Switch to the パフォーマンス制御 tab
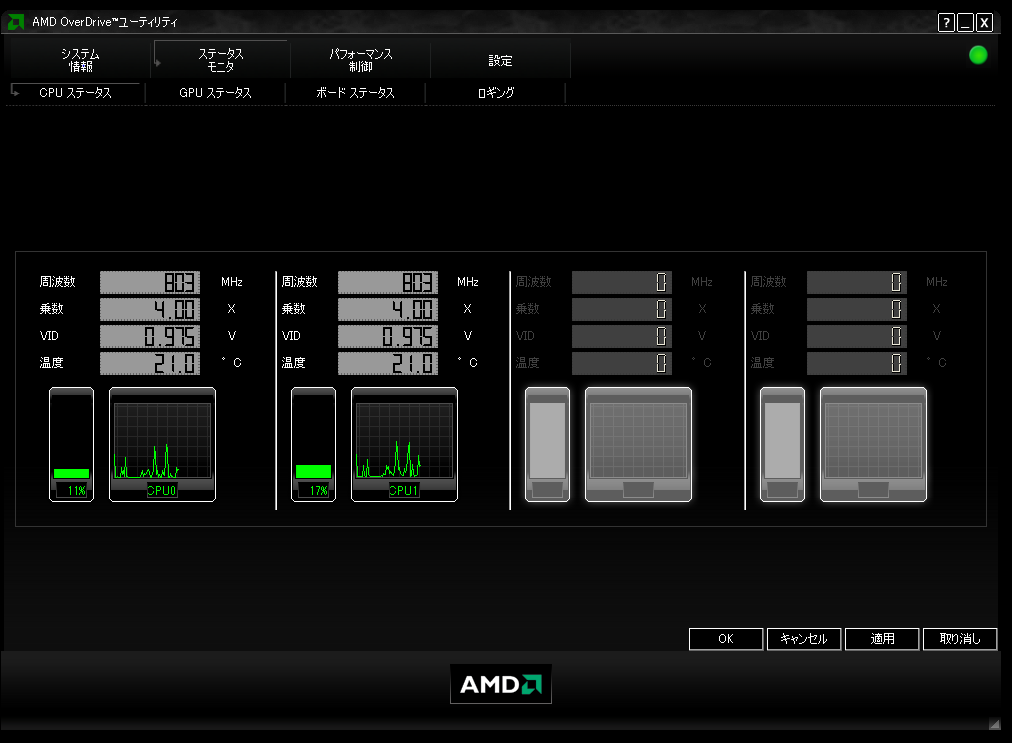1012x743 pixels. pyautogui.click(x=361, y=60)
